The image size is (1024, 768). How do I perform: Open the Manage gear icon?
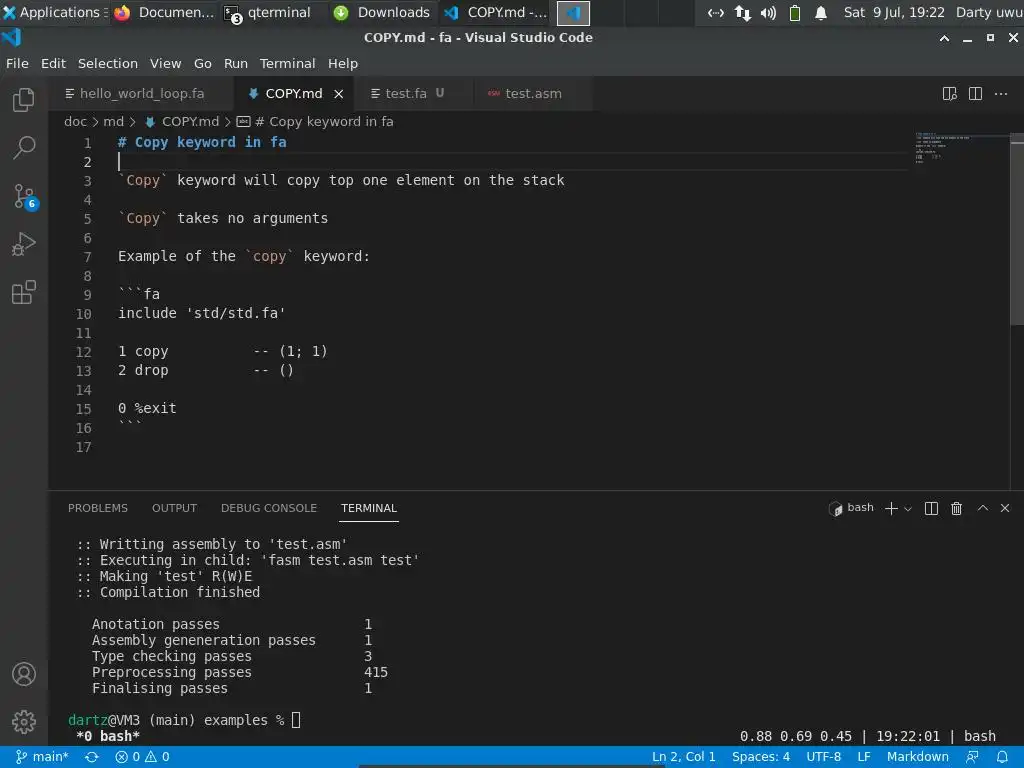click(24, 722)
